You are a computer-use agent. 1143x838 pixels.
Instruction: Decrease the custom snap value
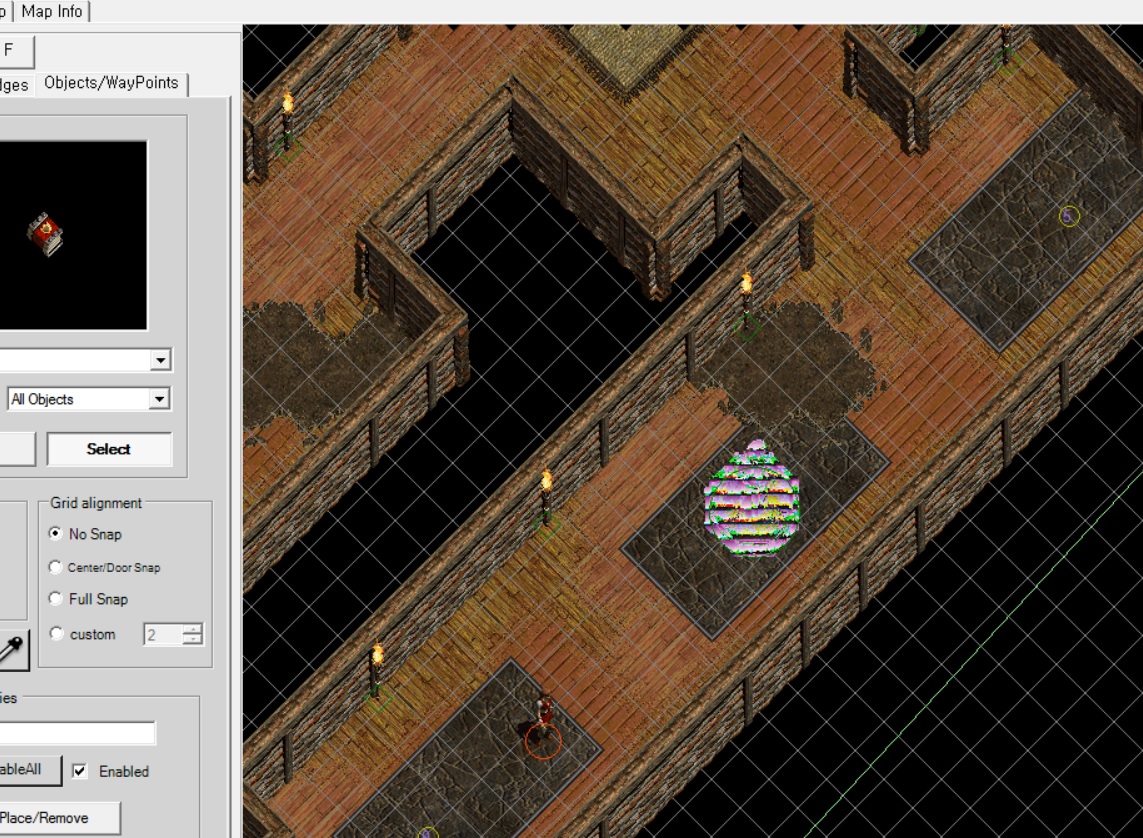(x=192, y=640)
